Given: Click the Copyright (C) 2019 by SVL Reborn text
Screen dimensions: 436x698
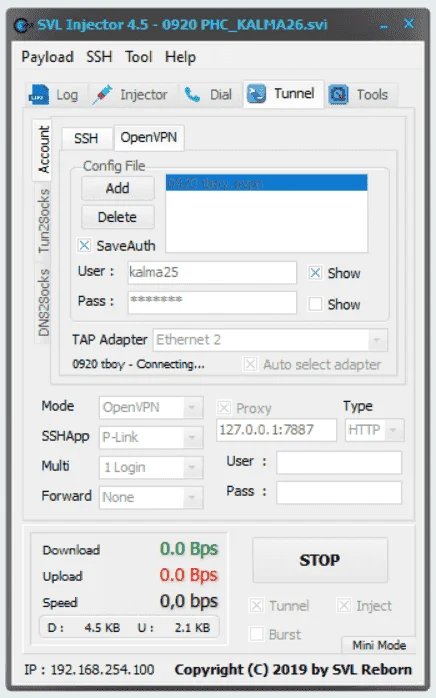Looking at the screenshot, I should point(293,669).
